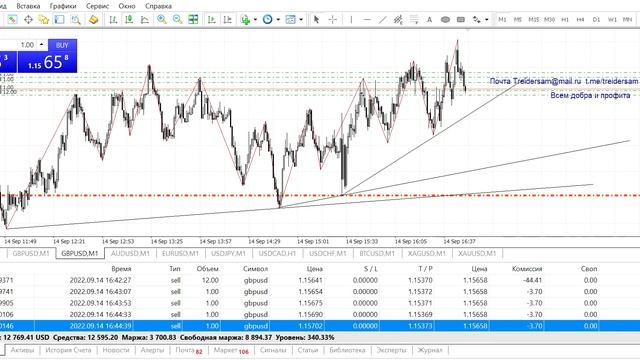Open the Strategy Tester icon
This screenshot has height=360, width=640.
(x=76, y=19)
